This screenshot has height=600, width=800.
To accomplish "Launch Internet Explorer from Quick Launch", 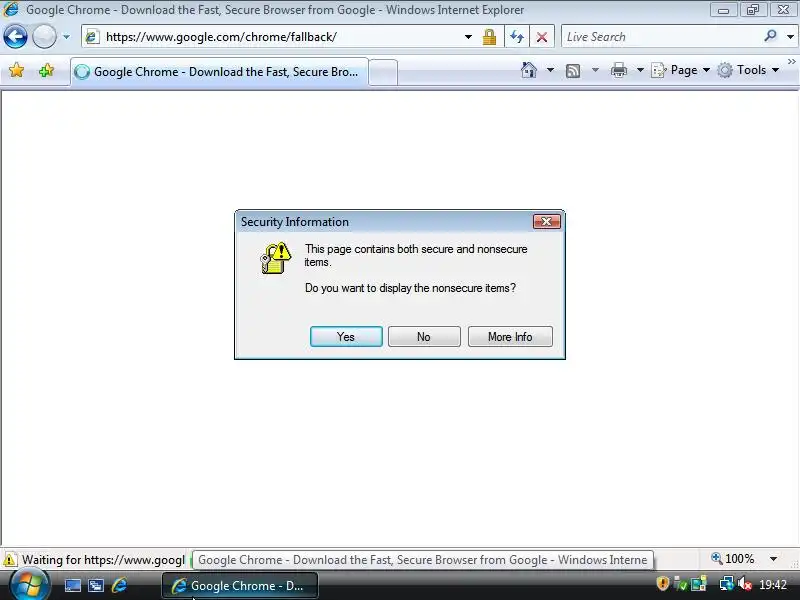I will click(x=120, y=585).
